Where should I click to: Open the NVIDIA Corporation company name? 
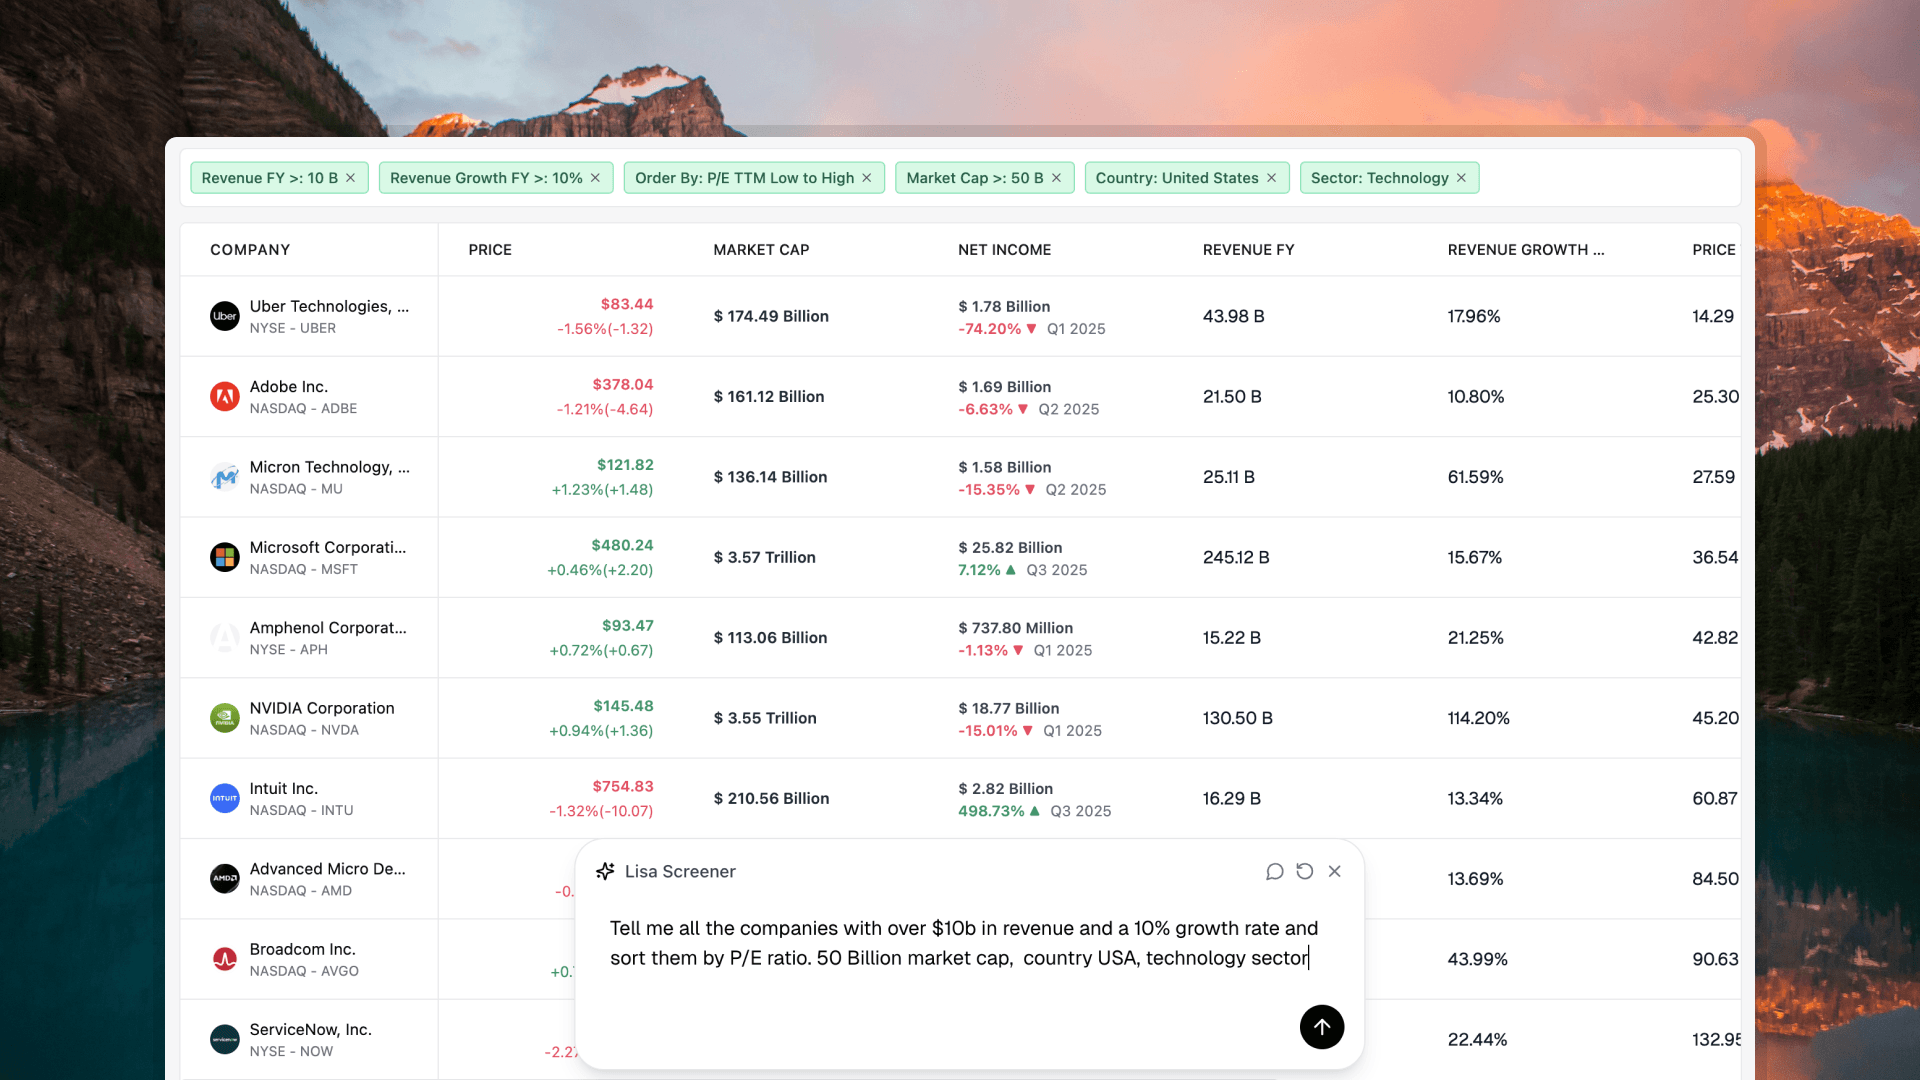pyautogui.click(x=322, y=708)
